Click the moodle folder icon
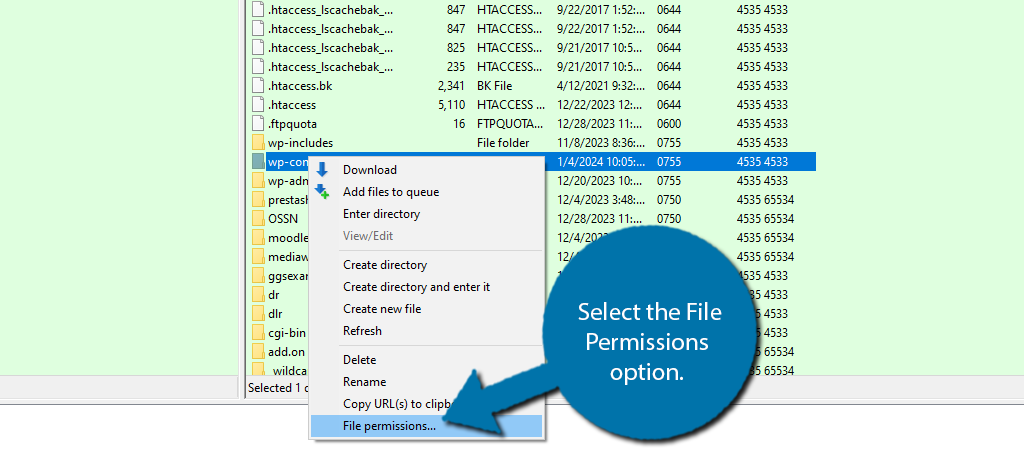Viewport: 1024px width, 456px height. click(x=258, y=238)
